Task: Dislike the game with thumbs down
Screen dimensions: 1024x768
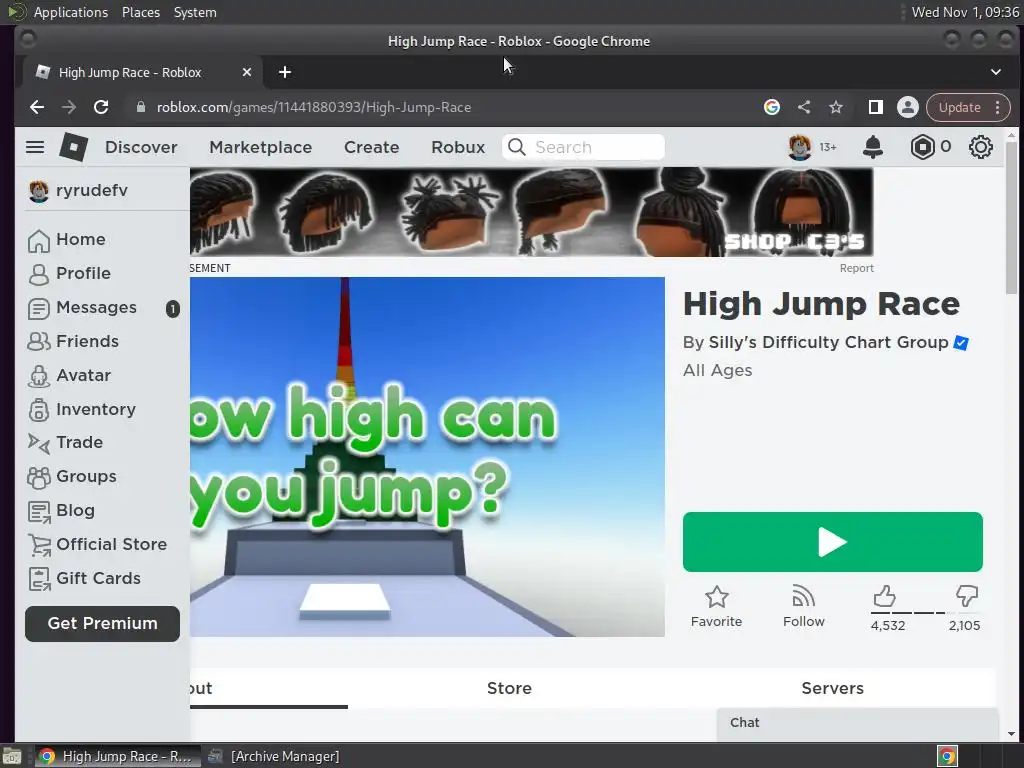Action: (967, 596)
